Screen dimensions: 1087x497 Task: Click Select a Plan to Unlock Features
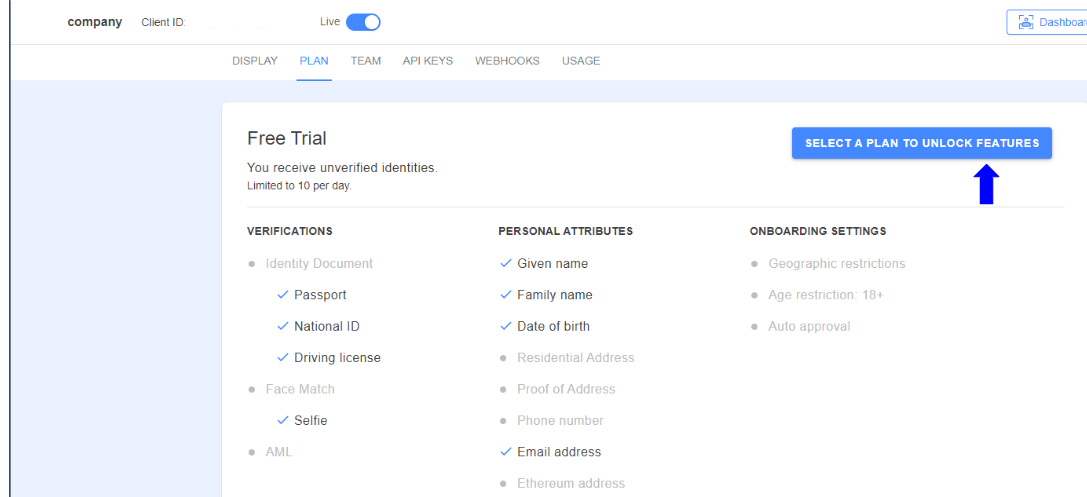point(922,143)
